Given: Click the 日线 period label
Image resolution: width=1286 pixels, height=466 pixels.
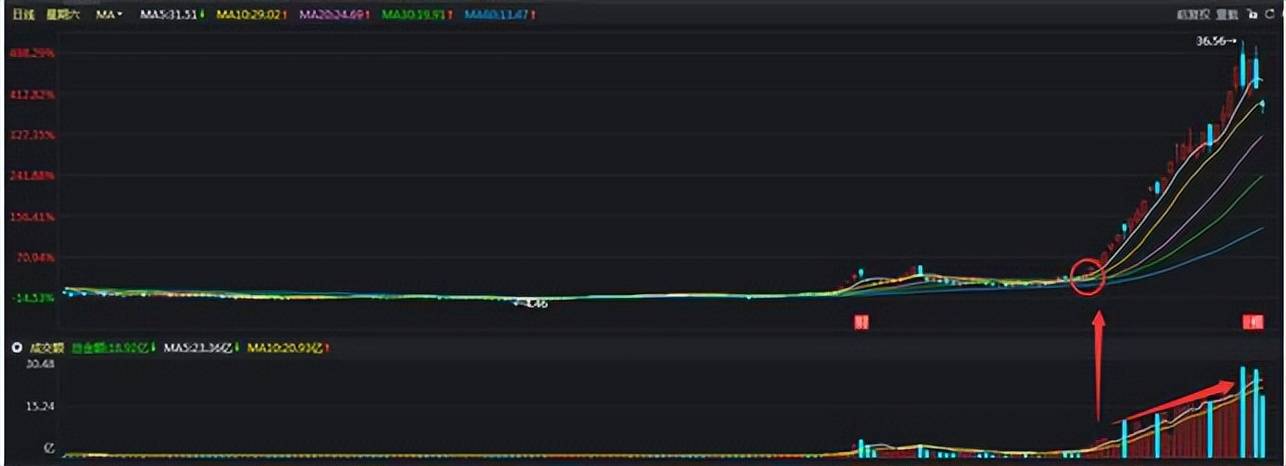Looking at the screenshot, I should click(20, 15).
